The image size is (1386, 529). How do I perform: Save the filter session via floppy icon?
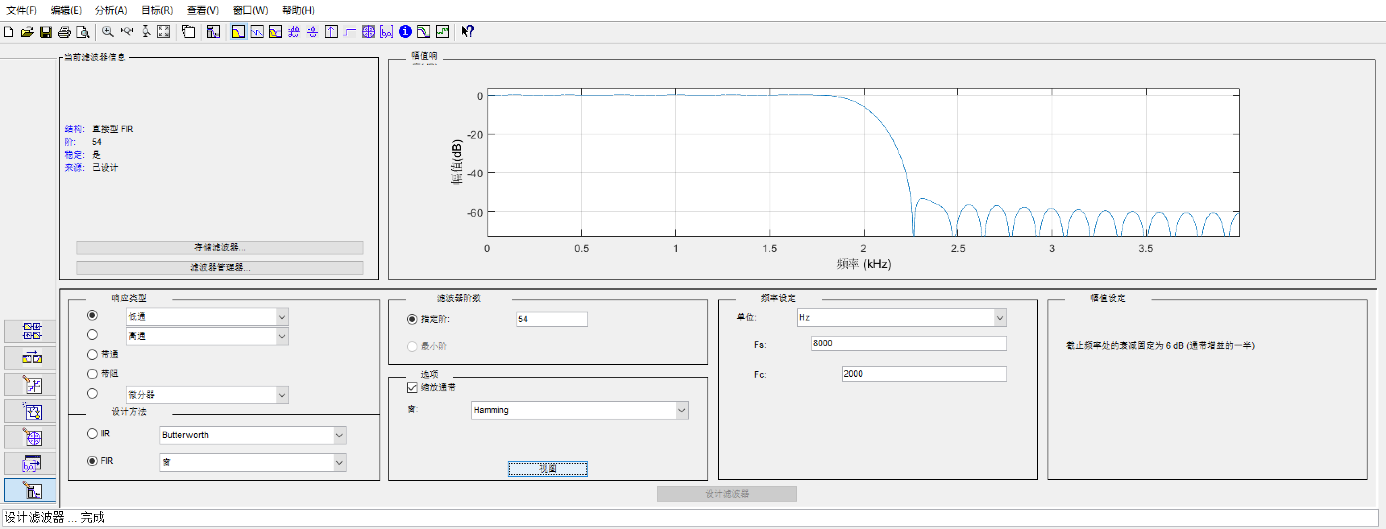coord(45,32)
